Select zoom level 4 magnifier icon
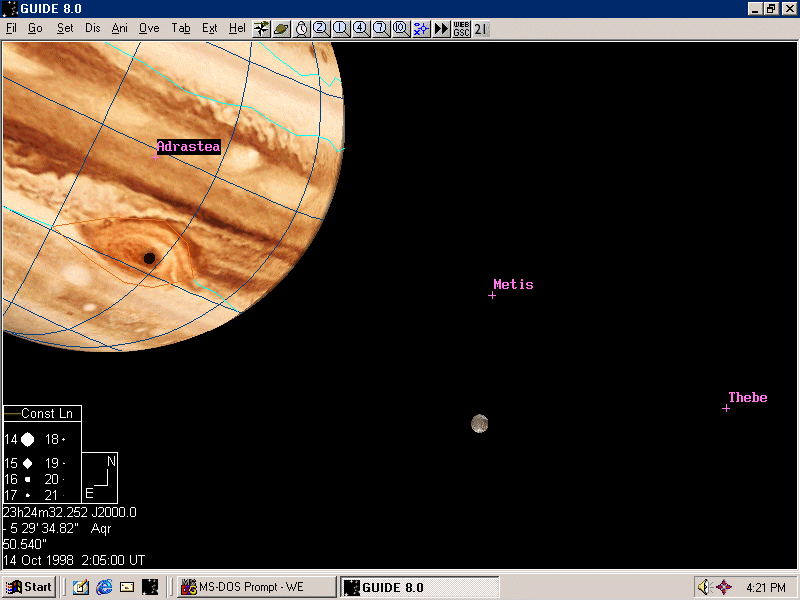This screenshot has height=600, width=800. click(x=361, y=29)
